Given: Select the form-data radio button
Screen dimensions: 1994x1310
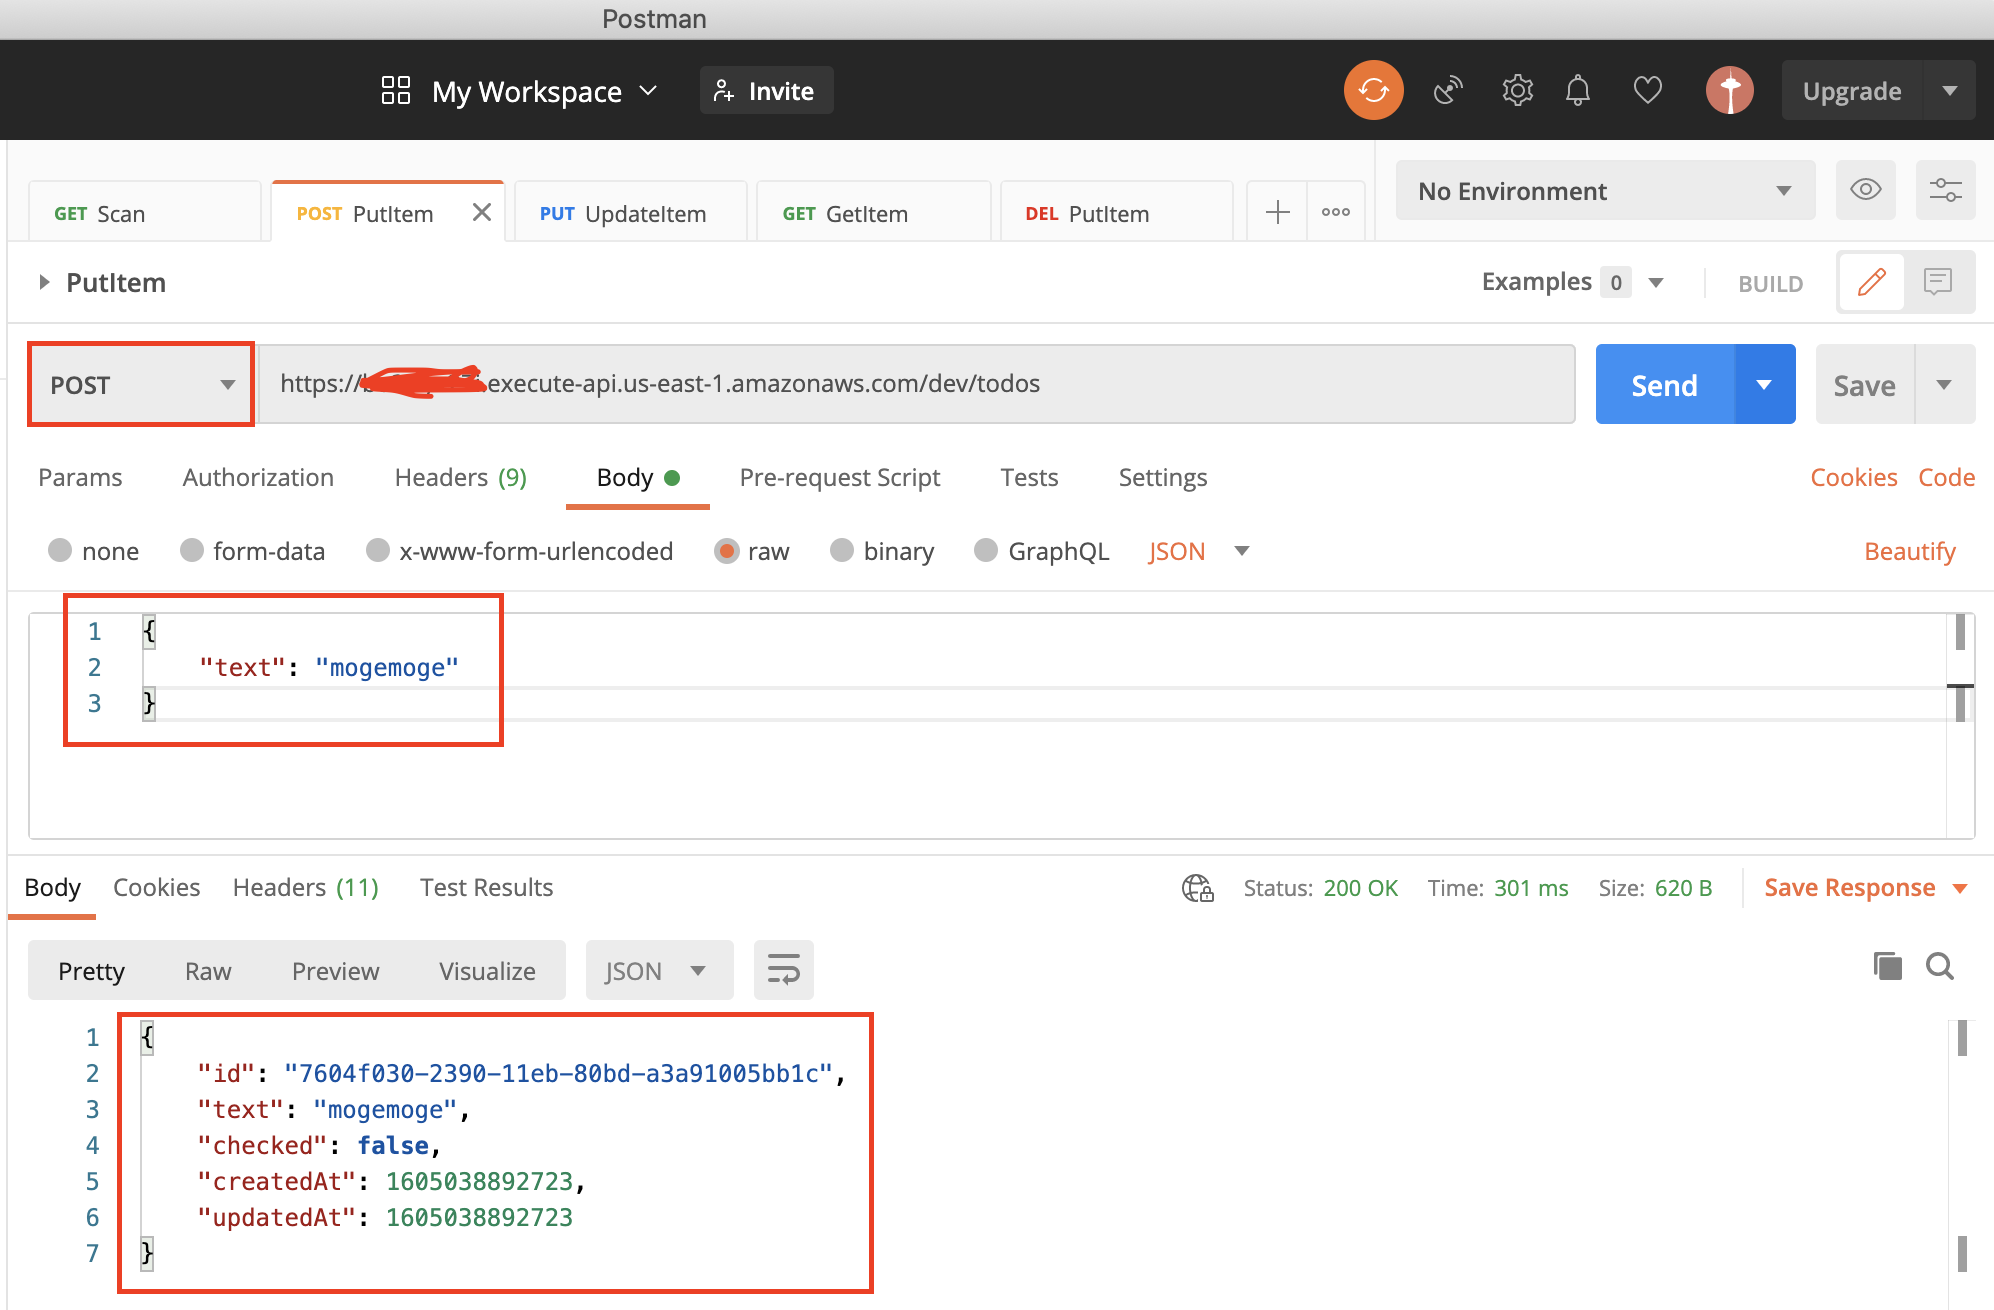Looking at the screenshot, I should tap(192, 551).
